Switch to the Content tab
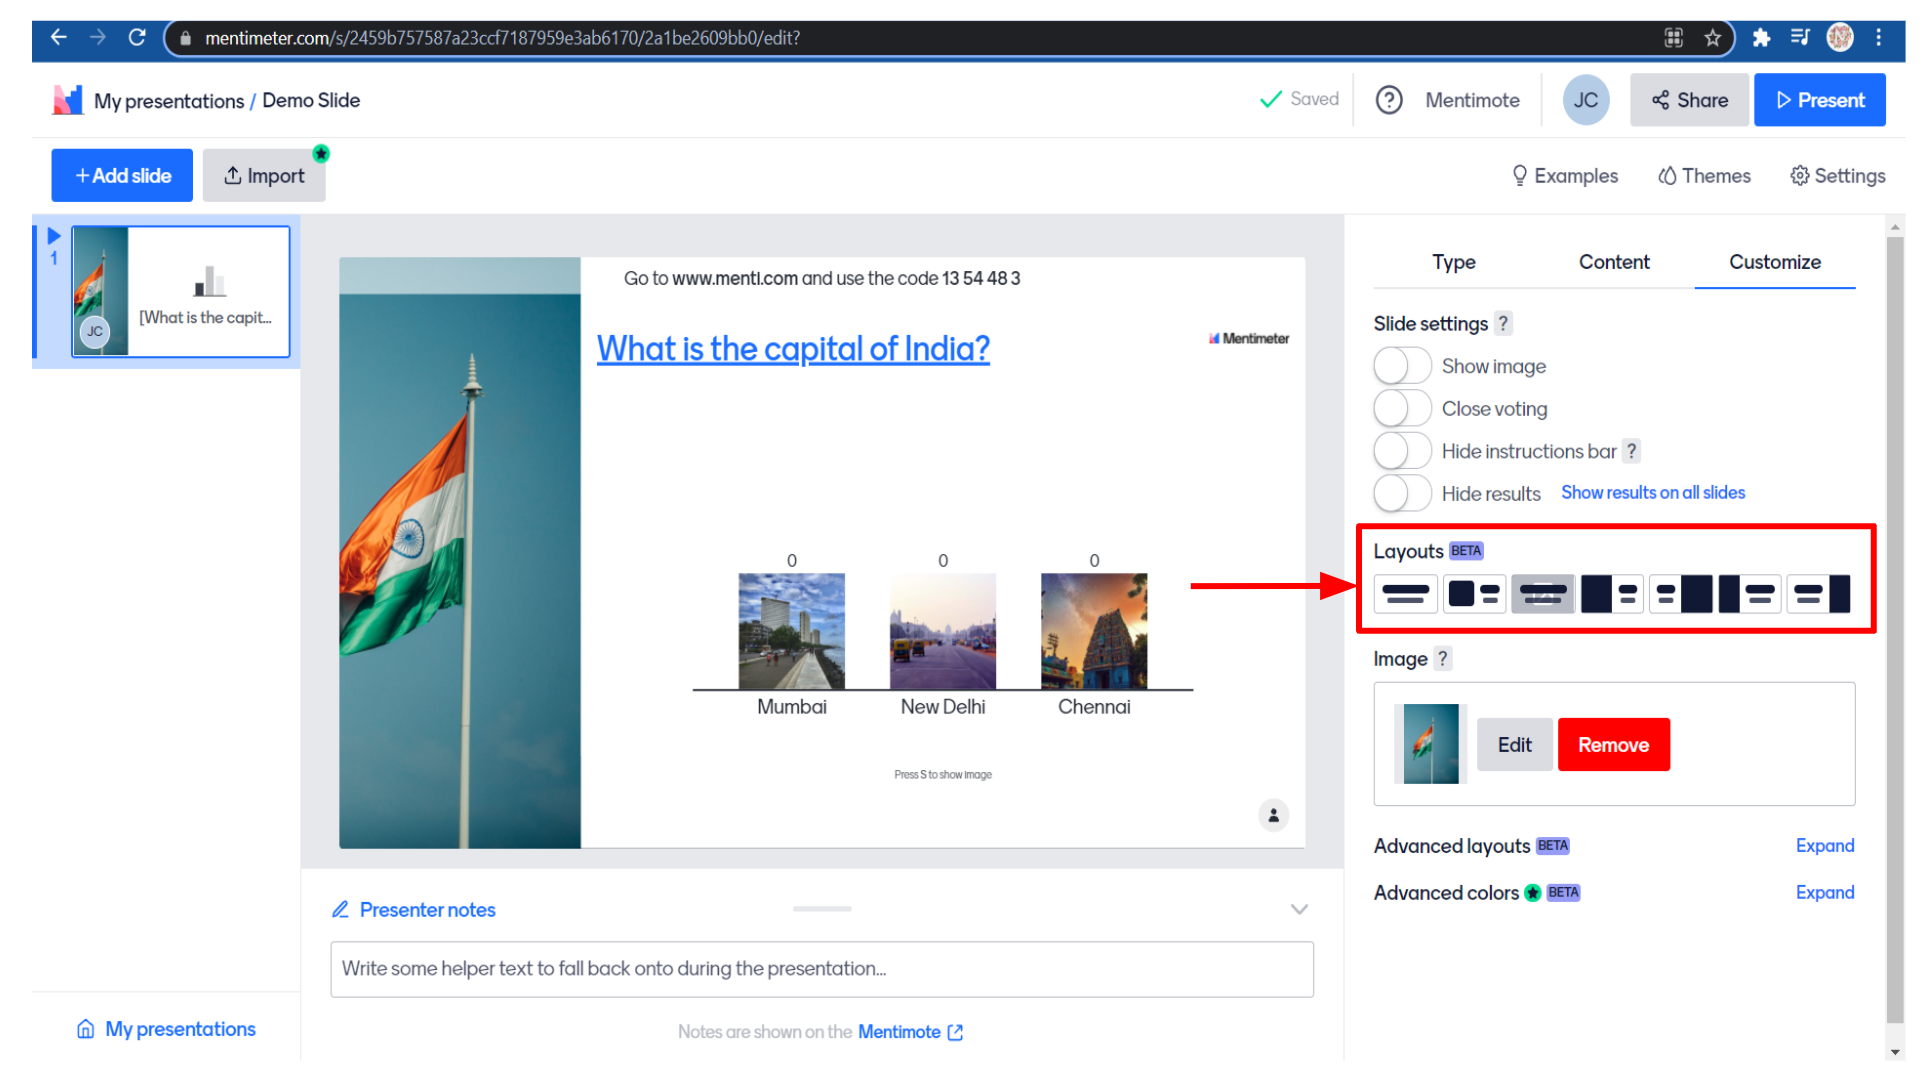The height and width of the screenshot is (1080, 1920). (x=1613, y=262)
